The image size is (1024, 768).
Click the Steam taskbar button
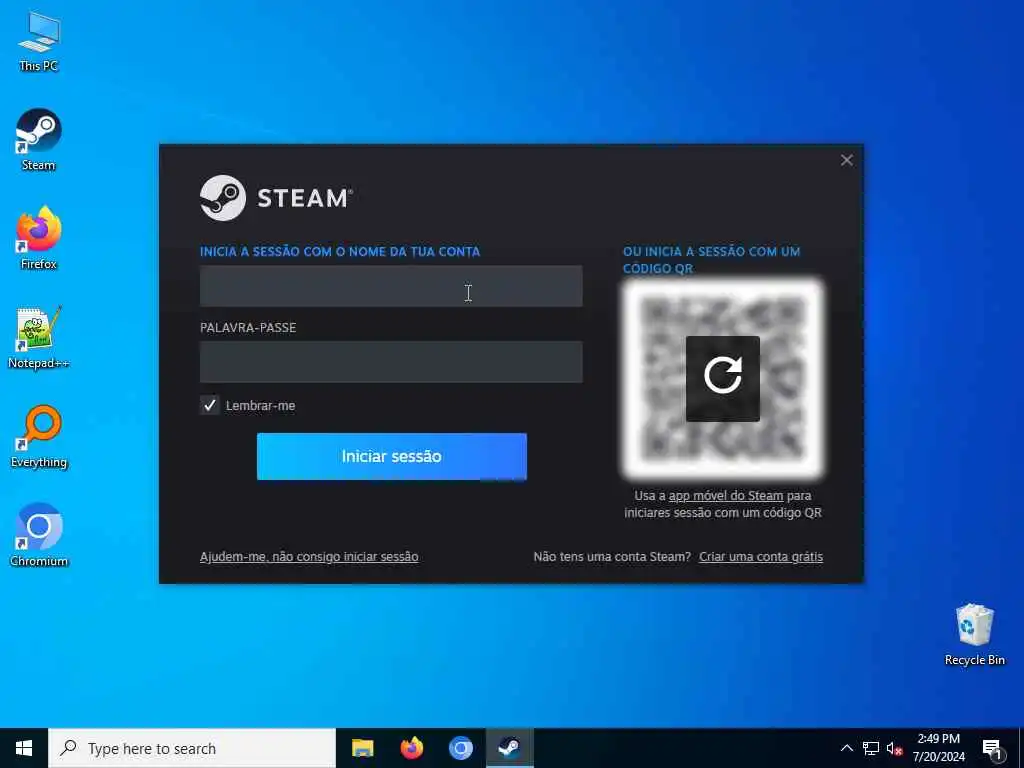tap(509, 748)
